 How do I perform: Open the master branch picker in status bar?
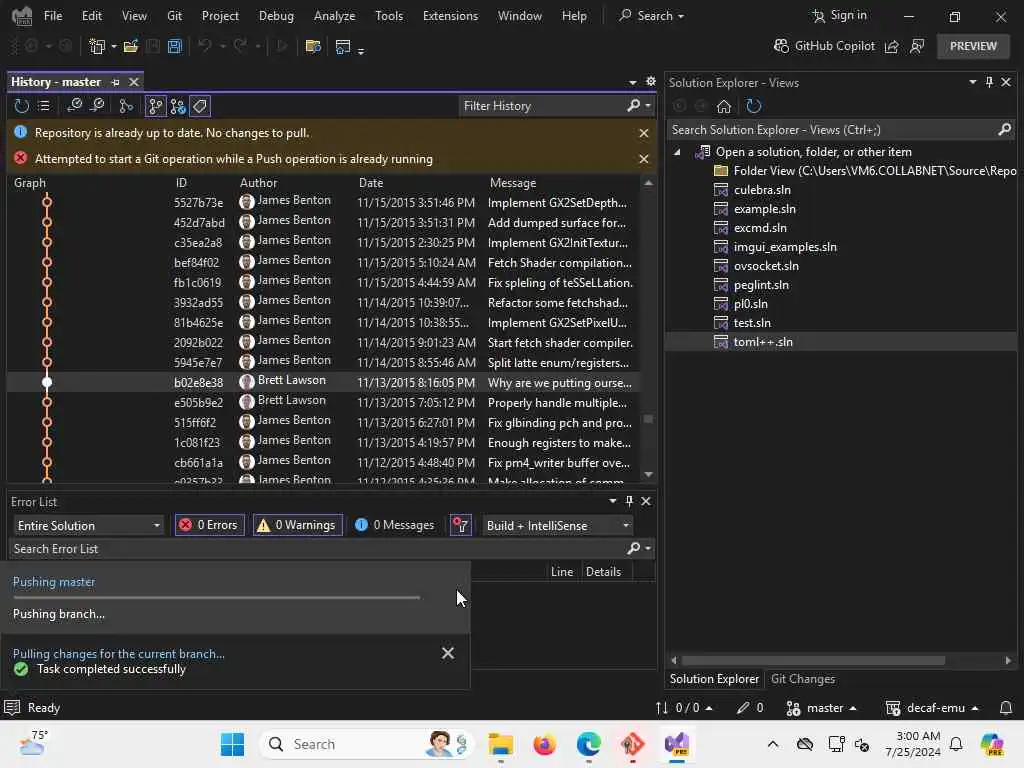tap(821, 708)
